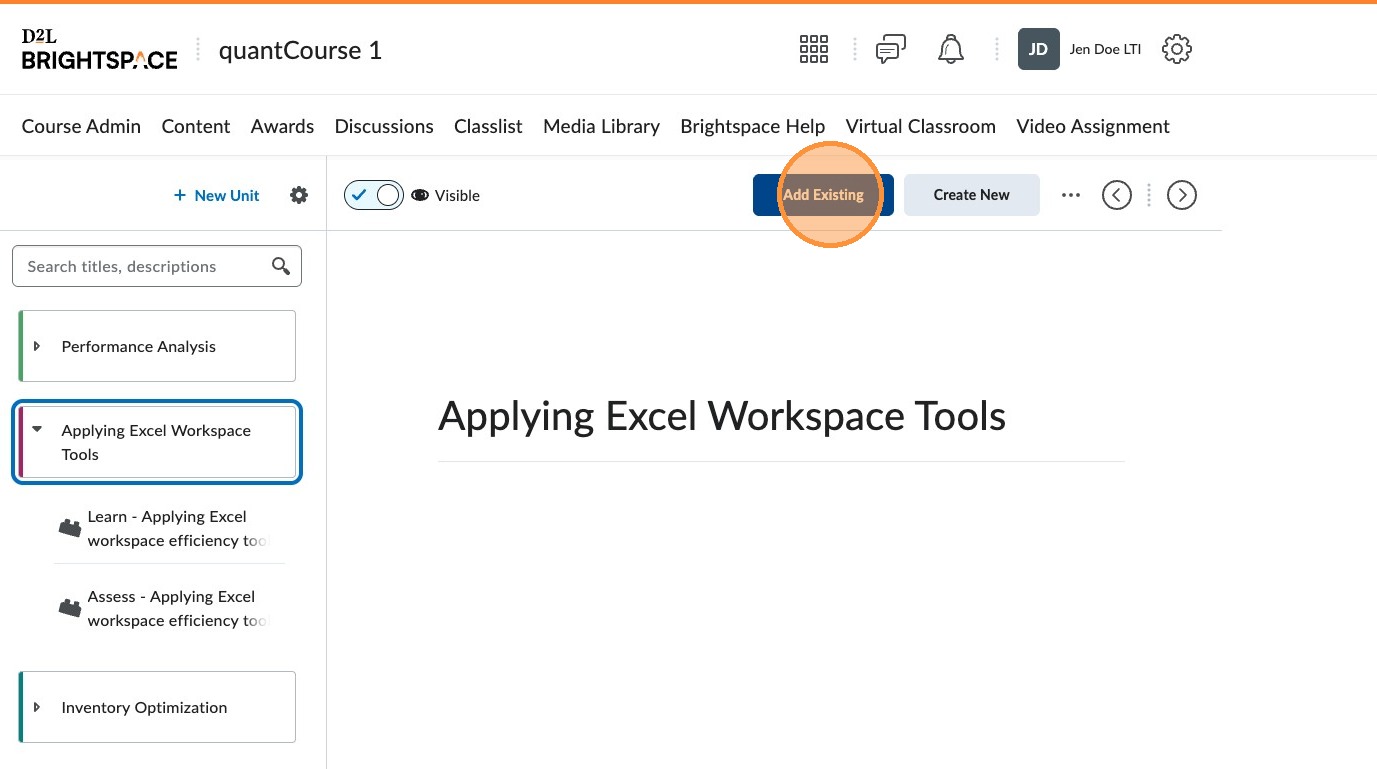Viewport: 1377px width, 769px height.
Task: Click the unit settings gear beside New Unit
Action: pyautogui.click(x=299, y=195)
